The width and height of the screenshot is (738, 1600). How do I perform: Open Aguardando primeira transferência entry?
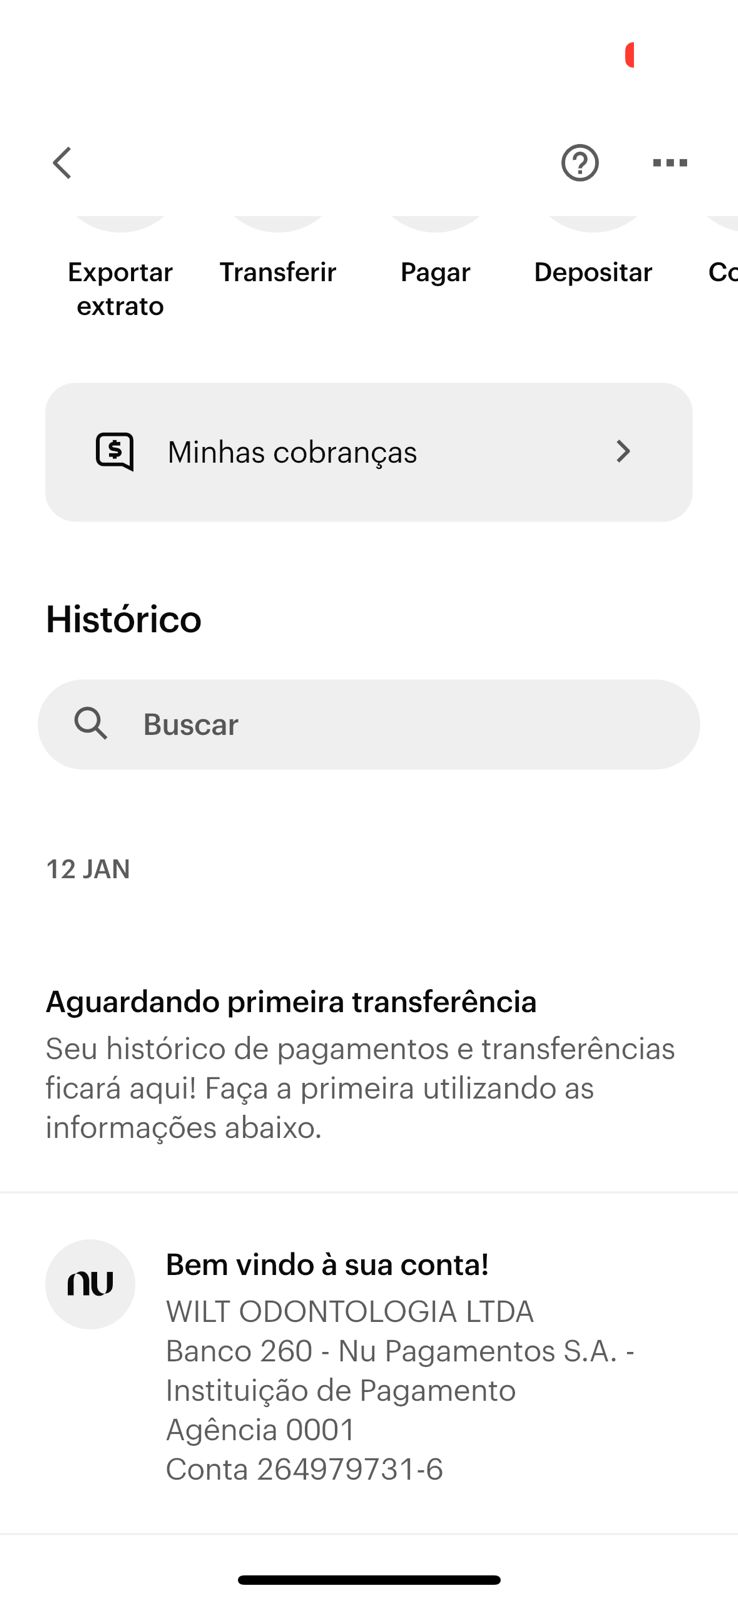(x=291, y=1001)
